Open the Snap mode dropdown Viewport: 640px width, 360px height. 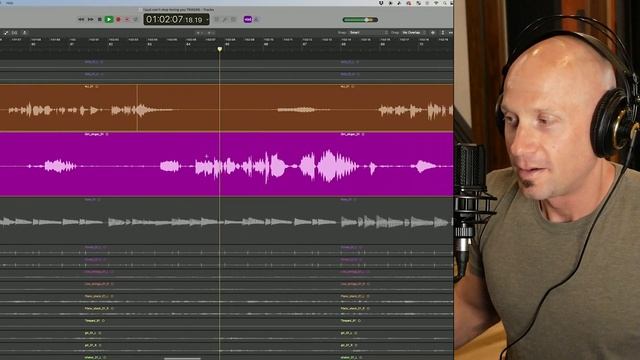pyautogui.click(x=368, y=33)
